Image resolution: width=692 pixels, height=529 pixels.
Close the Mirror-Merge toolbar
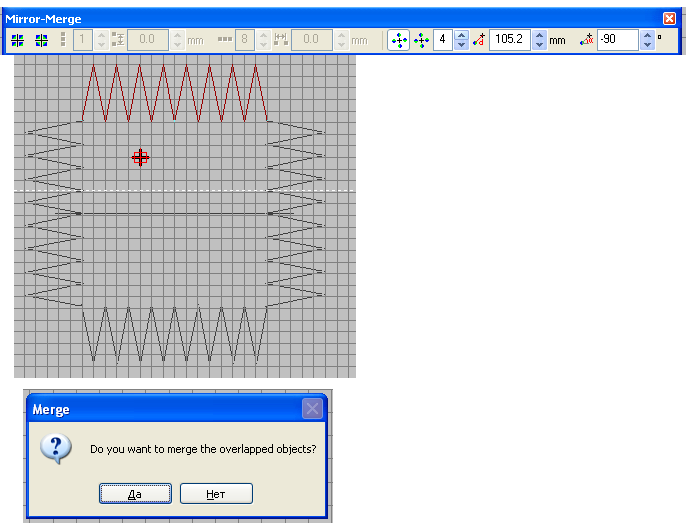point(669,18)
